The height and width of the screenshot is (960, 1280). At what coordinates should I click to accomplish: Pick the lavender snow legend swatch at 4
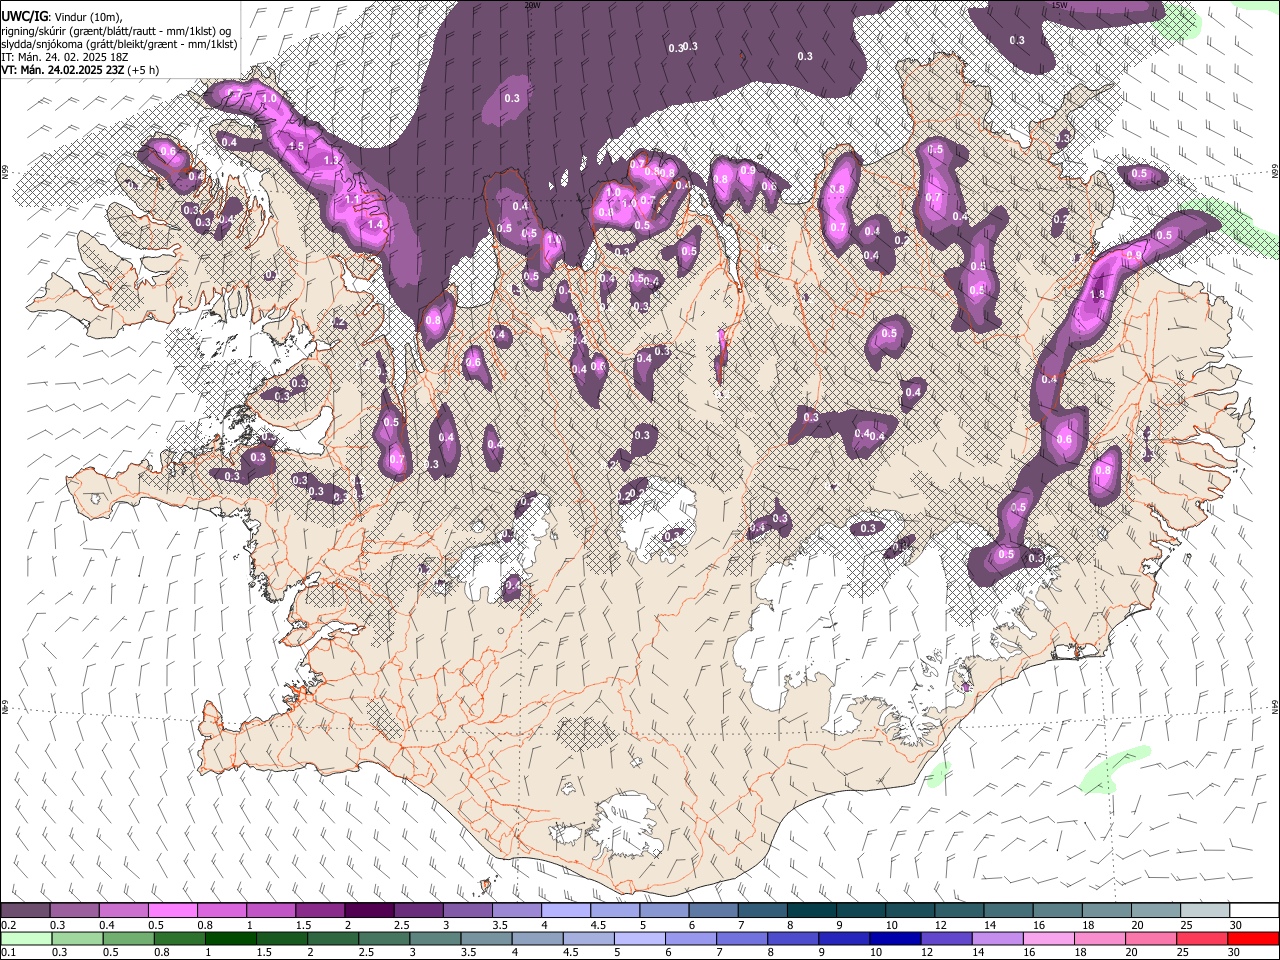pyautogui.click(x=565, y=911)
